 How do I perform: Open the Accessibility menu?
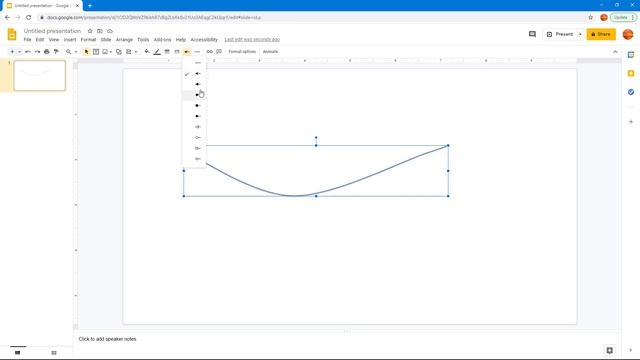tap(204, 40)
